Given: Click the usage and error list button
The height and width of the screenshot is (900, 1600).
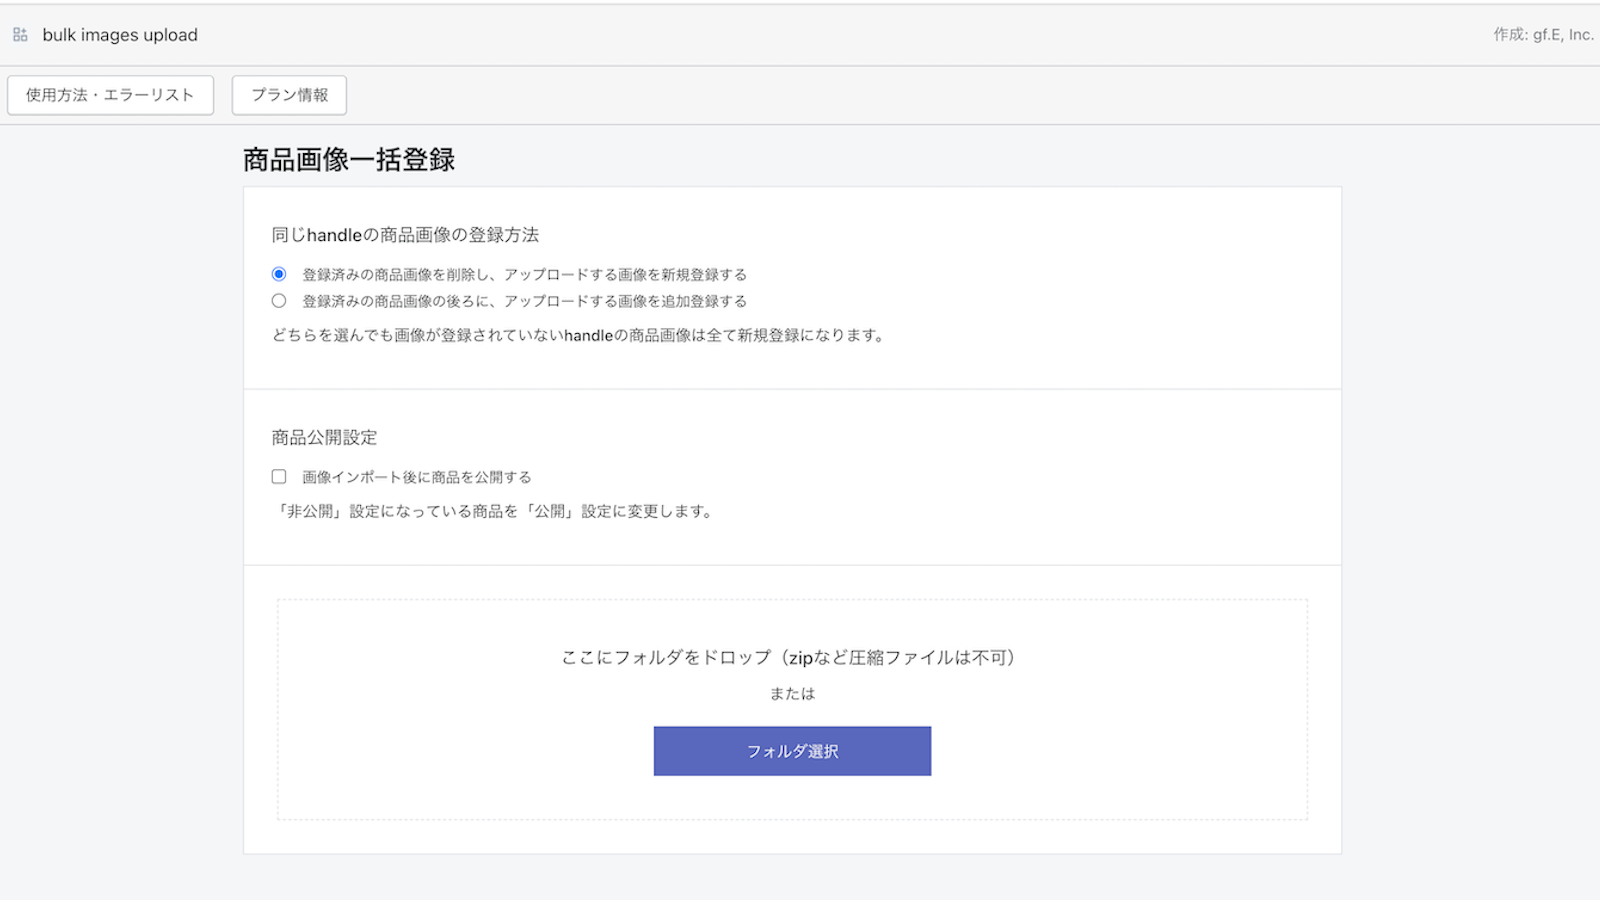Looking at the screenshot, I should point(110,95).
